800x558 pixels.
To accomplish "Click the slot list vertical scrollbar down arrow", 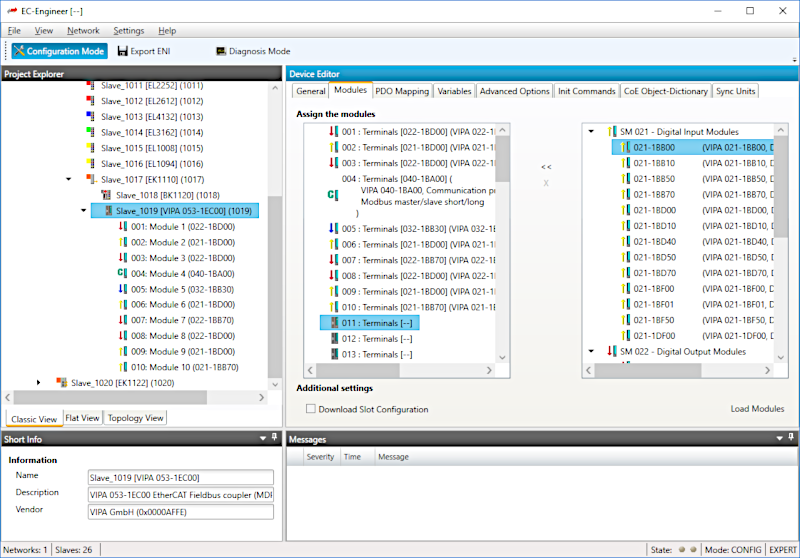I will [502, 358].
